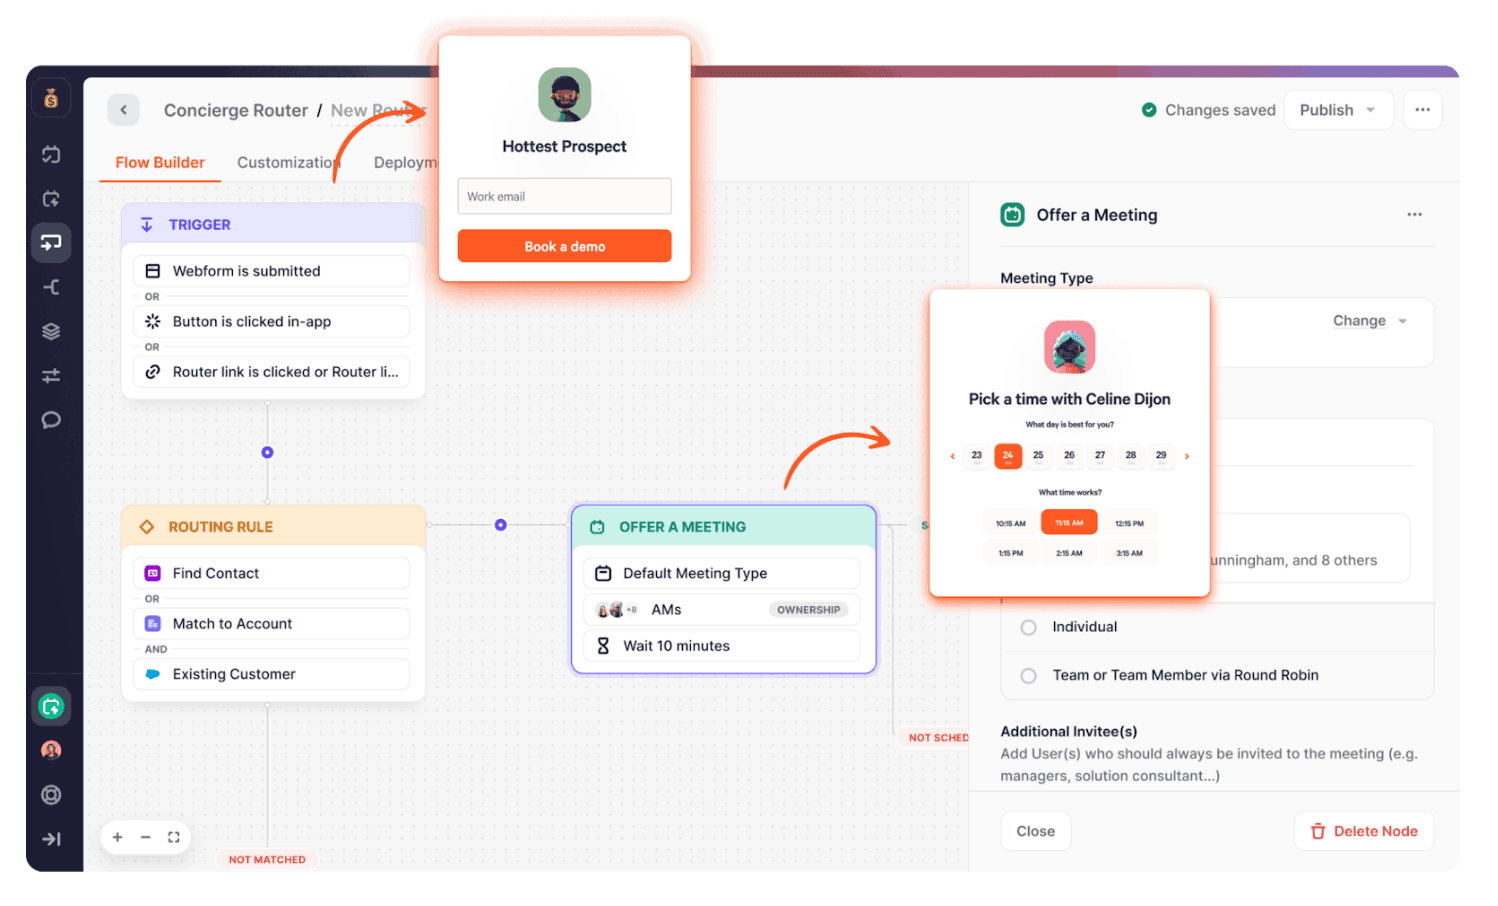The width and height of the screenshot is (1498, 906).
Task: Switch to the Customization tab
Action: [x=288, y=162]
